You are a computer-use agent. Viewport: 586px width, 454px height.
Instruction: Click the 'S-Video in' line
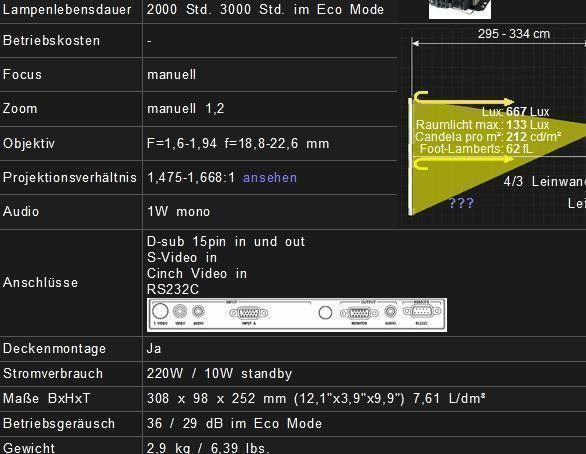[182, 257]
